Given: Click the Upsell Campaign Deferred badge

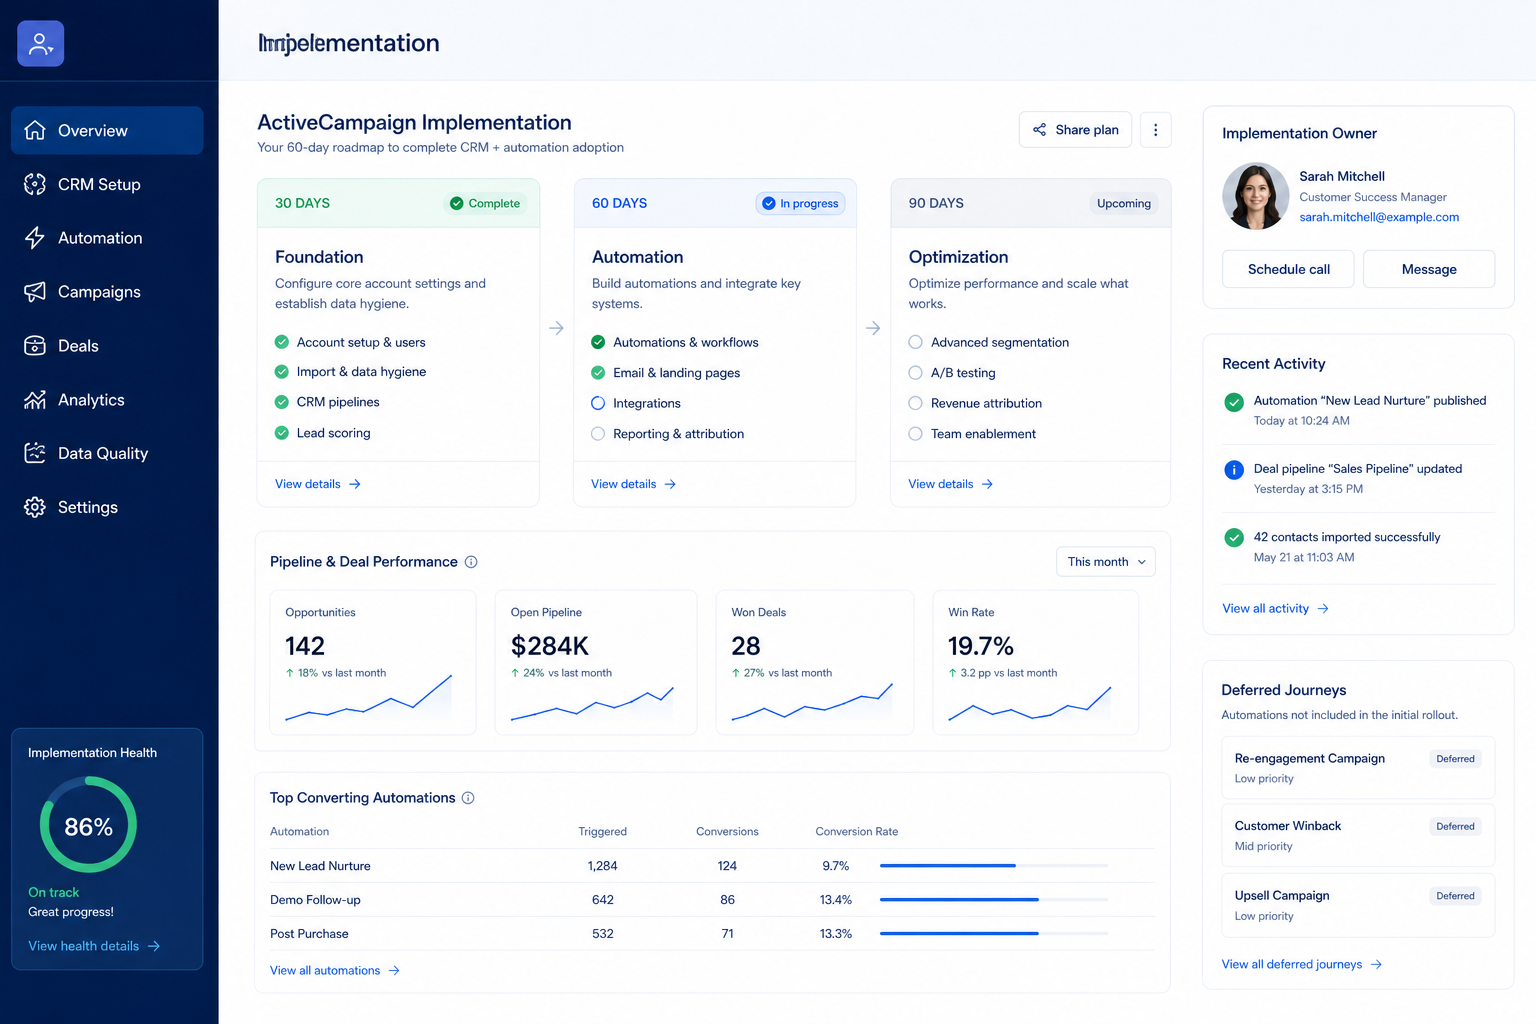Looking at the screenshot, I should tap(1455, 896).
